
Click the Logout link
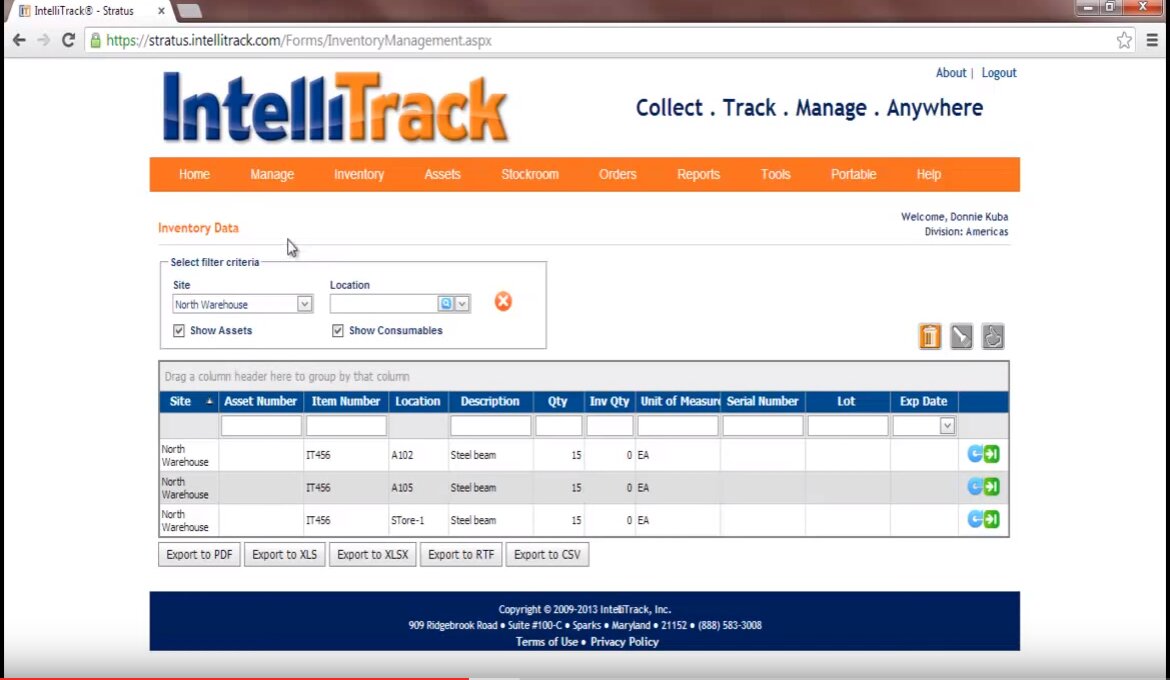tap(998, 73)
